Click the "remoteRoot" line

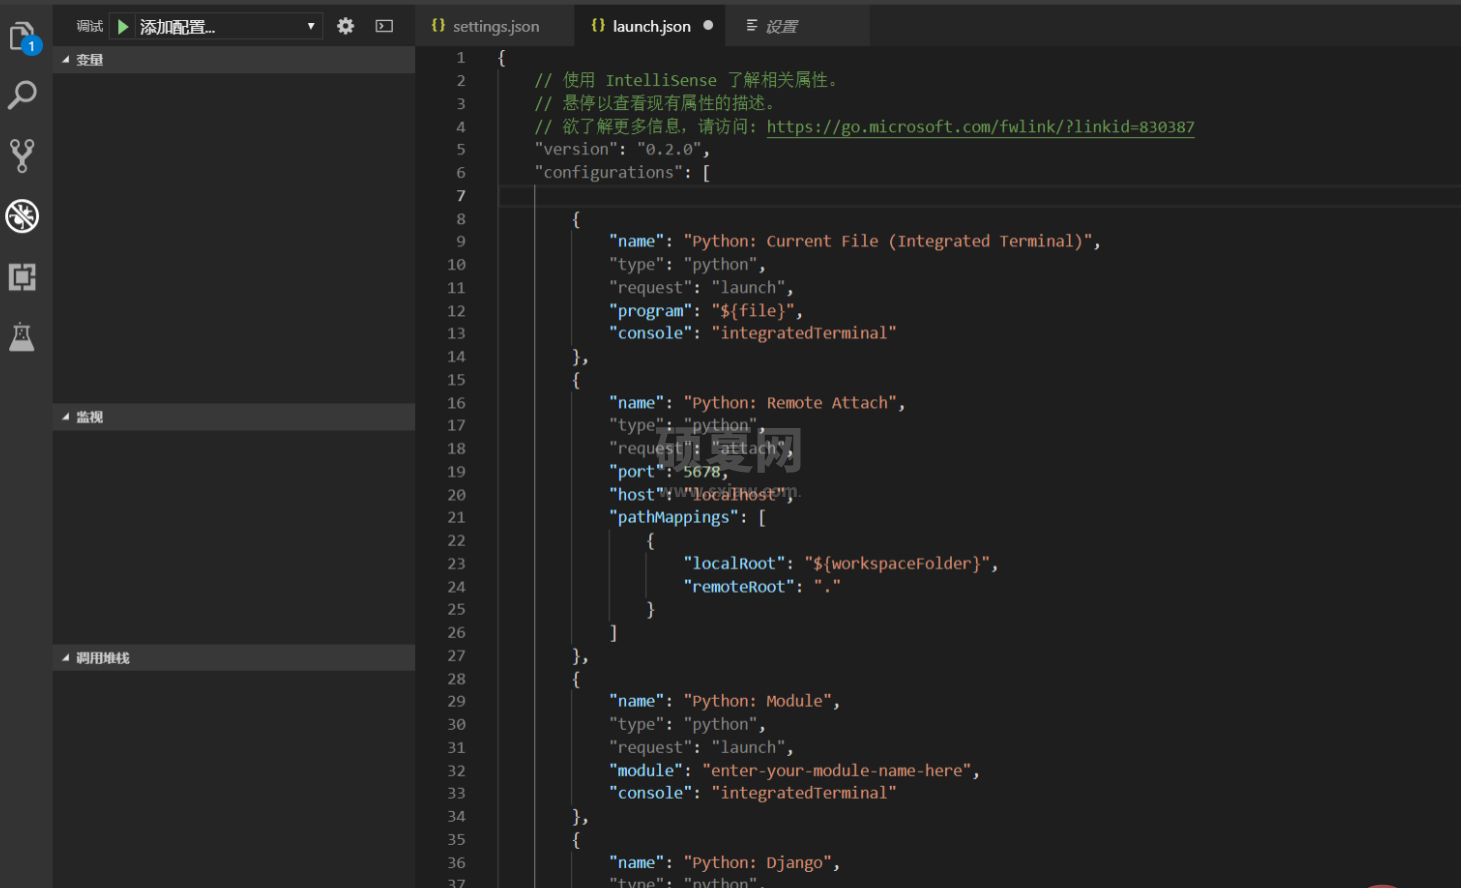point(762,587)
